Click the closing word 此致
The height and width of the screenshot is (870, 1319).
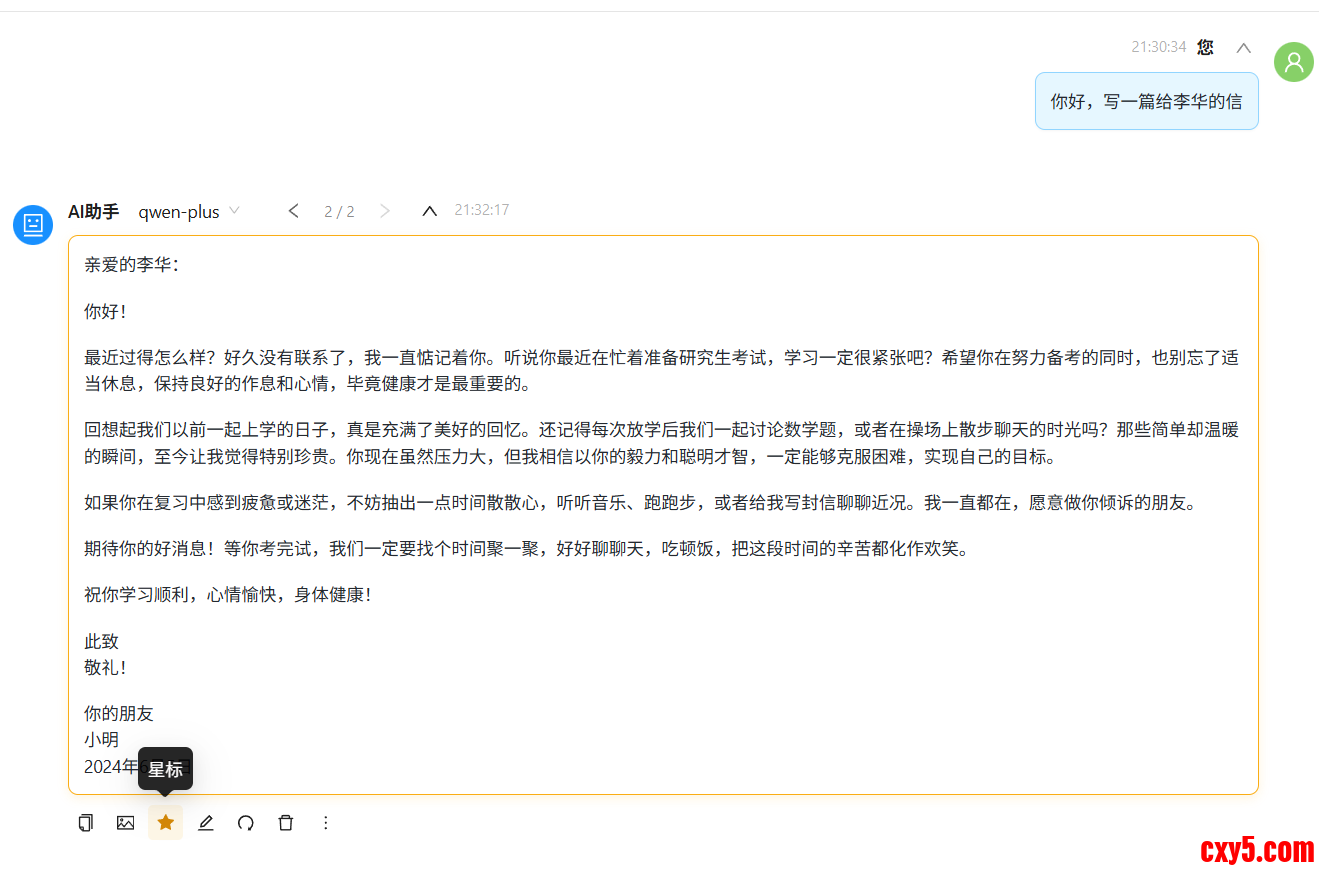coord(101,641)
